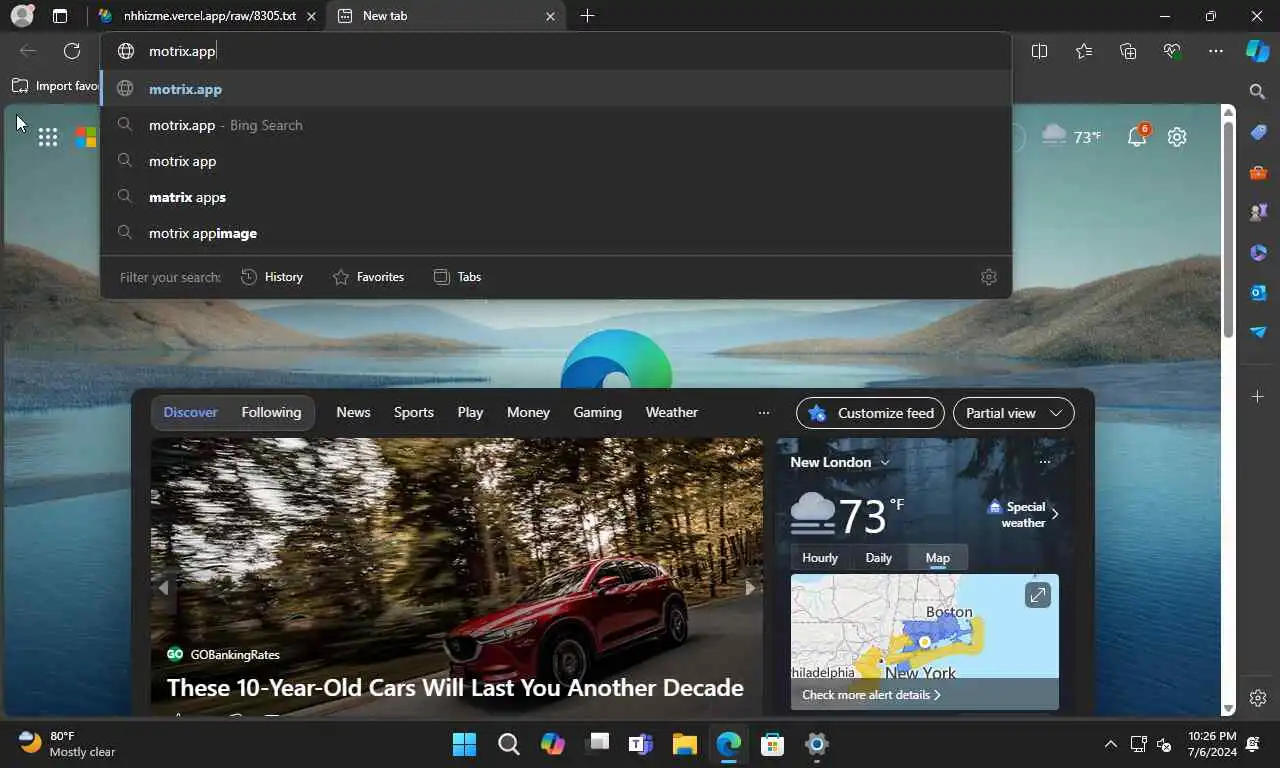The height and width of the screenshot is (768, 1280).
Task: Open the app launcher grid icon
Action: point(47,137)
